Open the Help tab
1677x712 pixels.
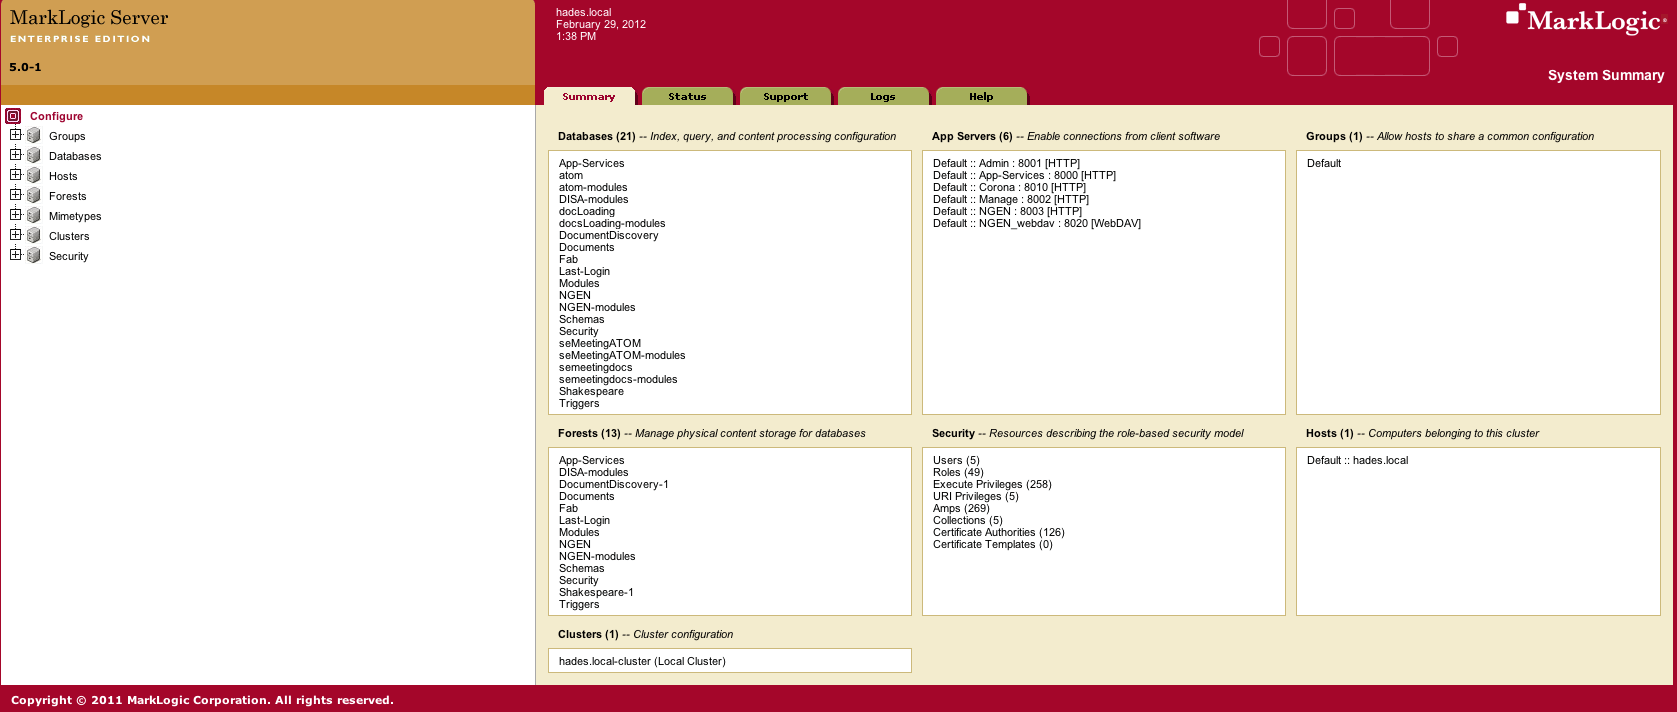[x=981, y=96]
